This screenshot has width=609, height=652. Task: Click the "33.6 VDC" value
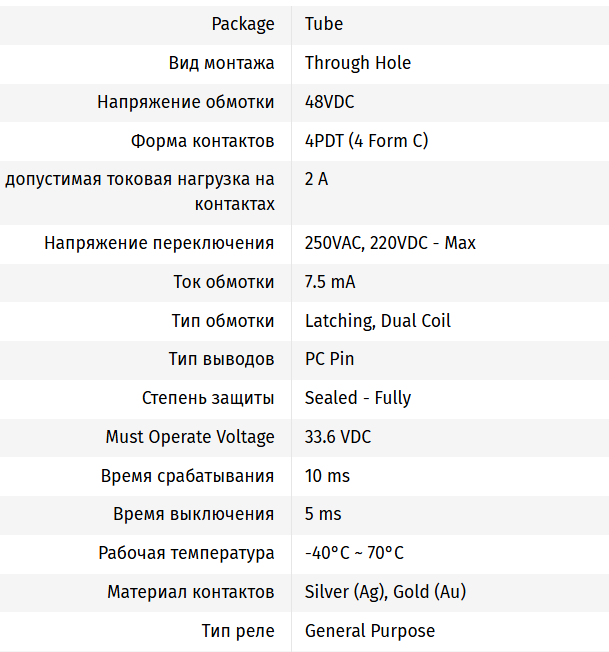pyautogui.click(x=338, y=437)
